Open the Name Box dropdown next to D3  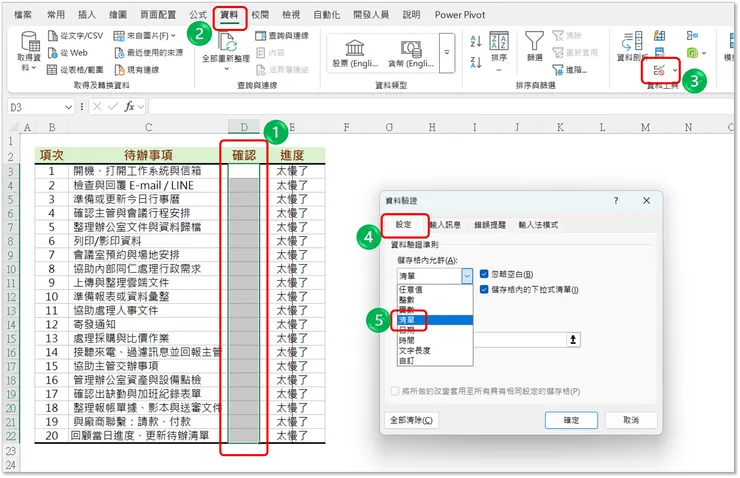pos(68,107)
